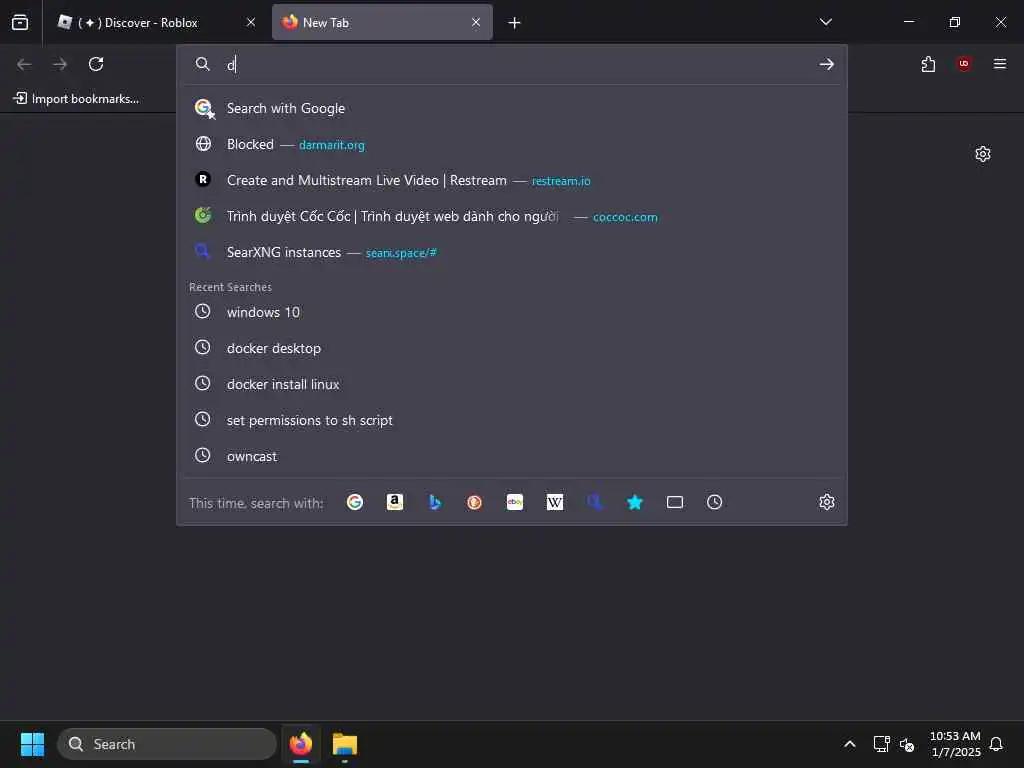
Task: Go forward with the forward arrow
Action: pos(60,64)
